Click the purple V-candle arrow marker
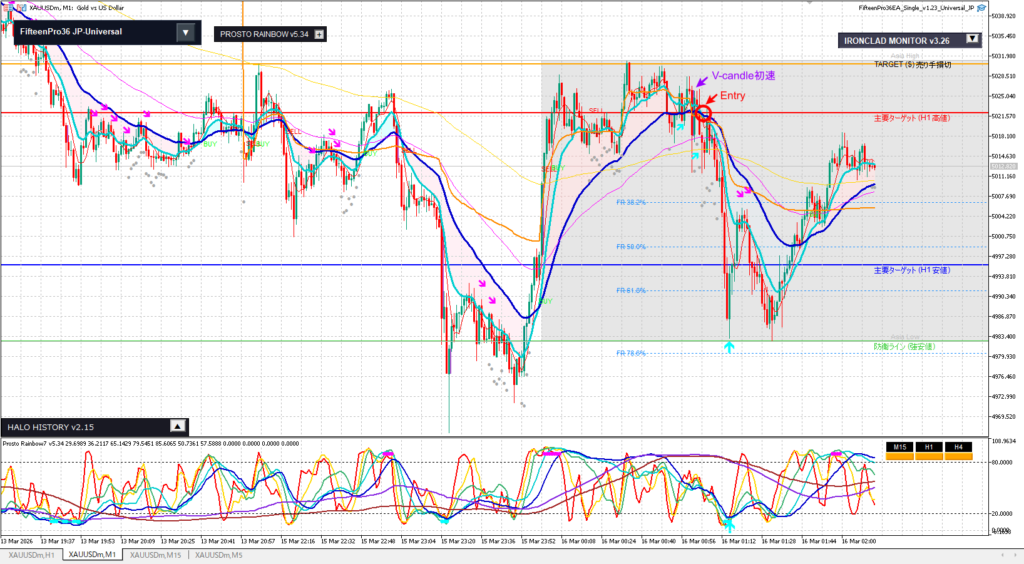Viewport: 1024px width, 564px height. click(x=702, y=83)
